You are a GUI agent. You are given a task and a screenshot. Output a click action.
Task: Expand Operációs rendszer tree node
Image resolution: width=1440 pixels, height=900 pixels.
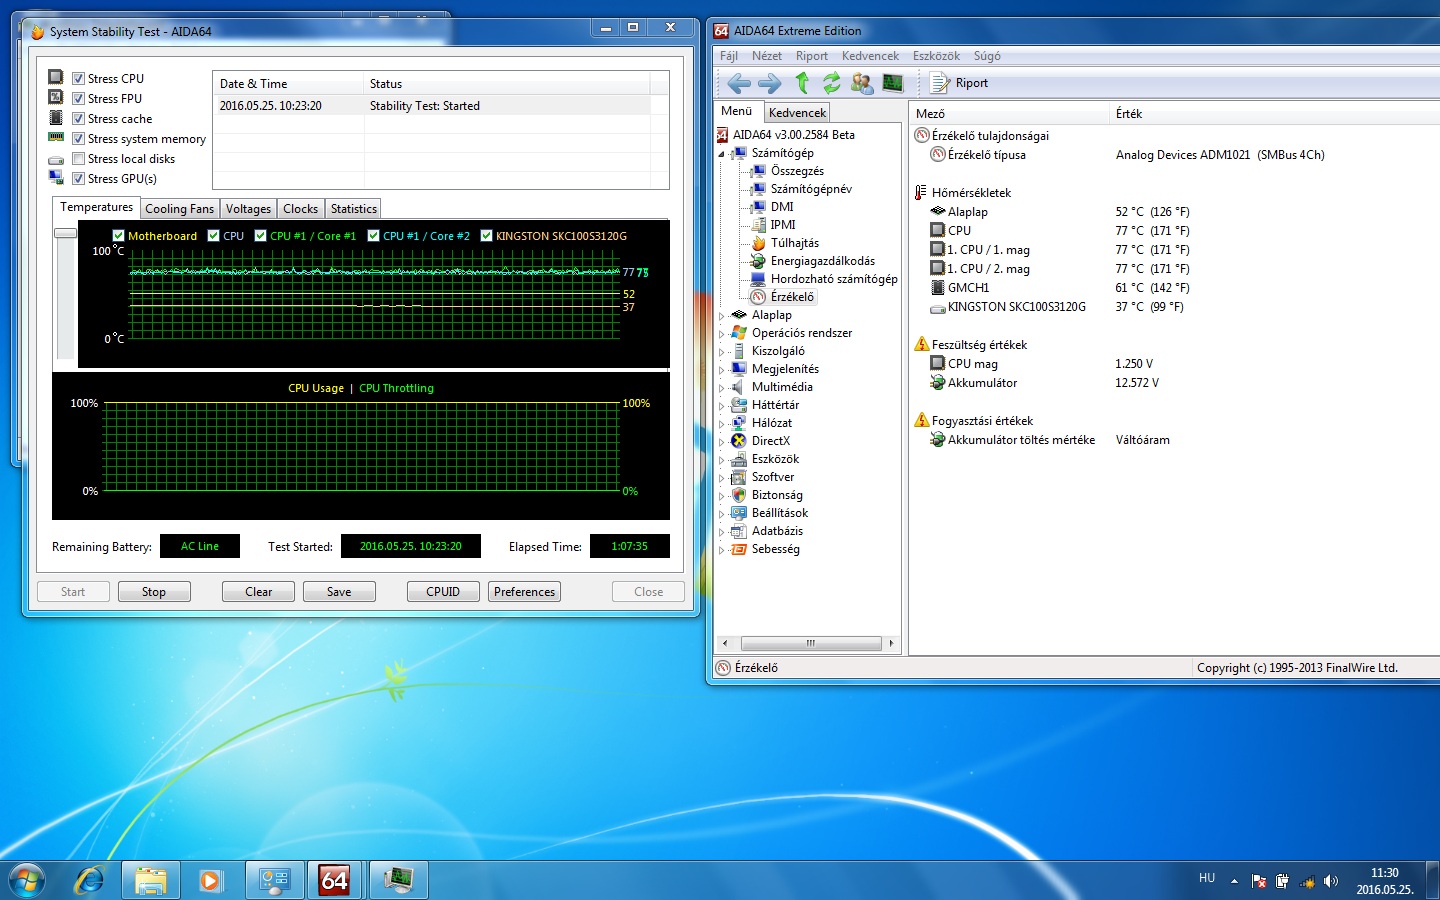(x=722, y=334)
